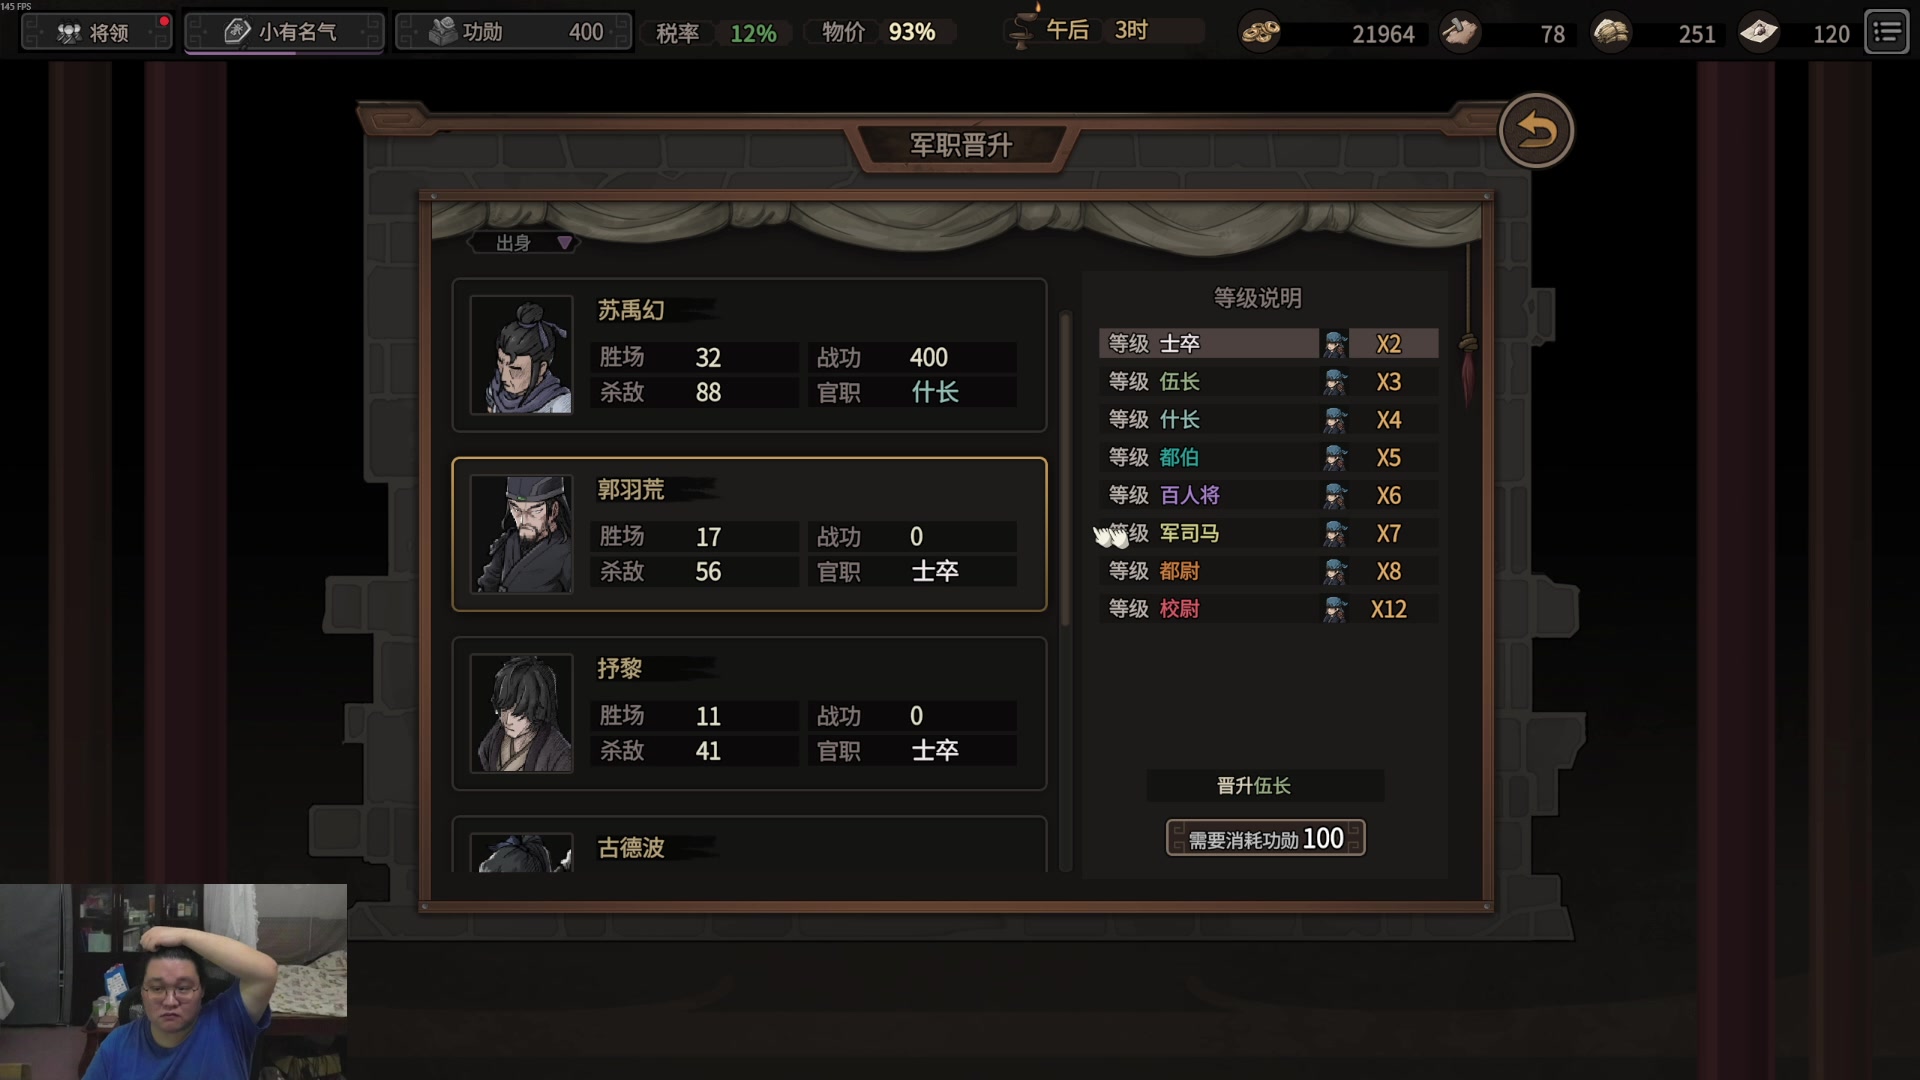Screen dimensions: 1920x1080
Task: Click the afternoon time lamp icon
Action: (x=1021, y=28)
